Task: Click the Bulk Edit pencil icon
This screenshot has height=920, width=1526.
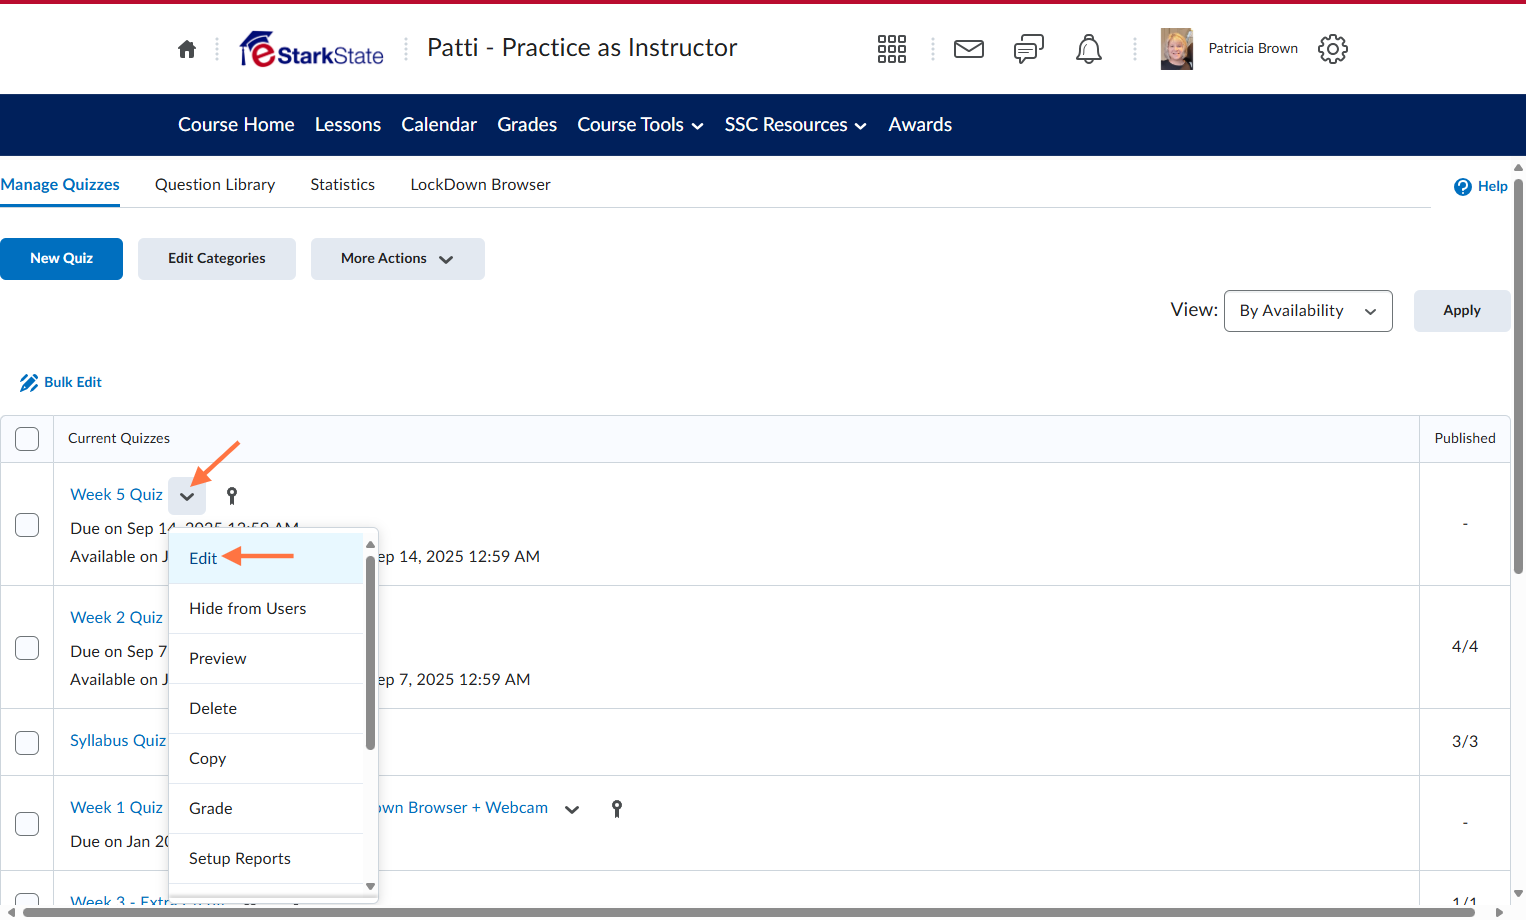Action: pyautogui.click(x=29, y=383)
